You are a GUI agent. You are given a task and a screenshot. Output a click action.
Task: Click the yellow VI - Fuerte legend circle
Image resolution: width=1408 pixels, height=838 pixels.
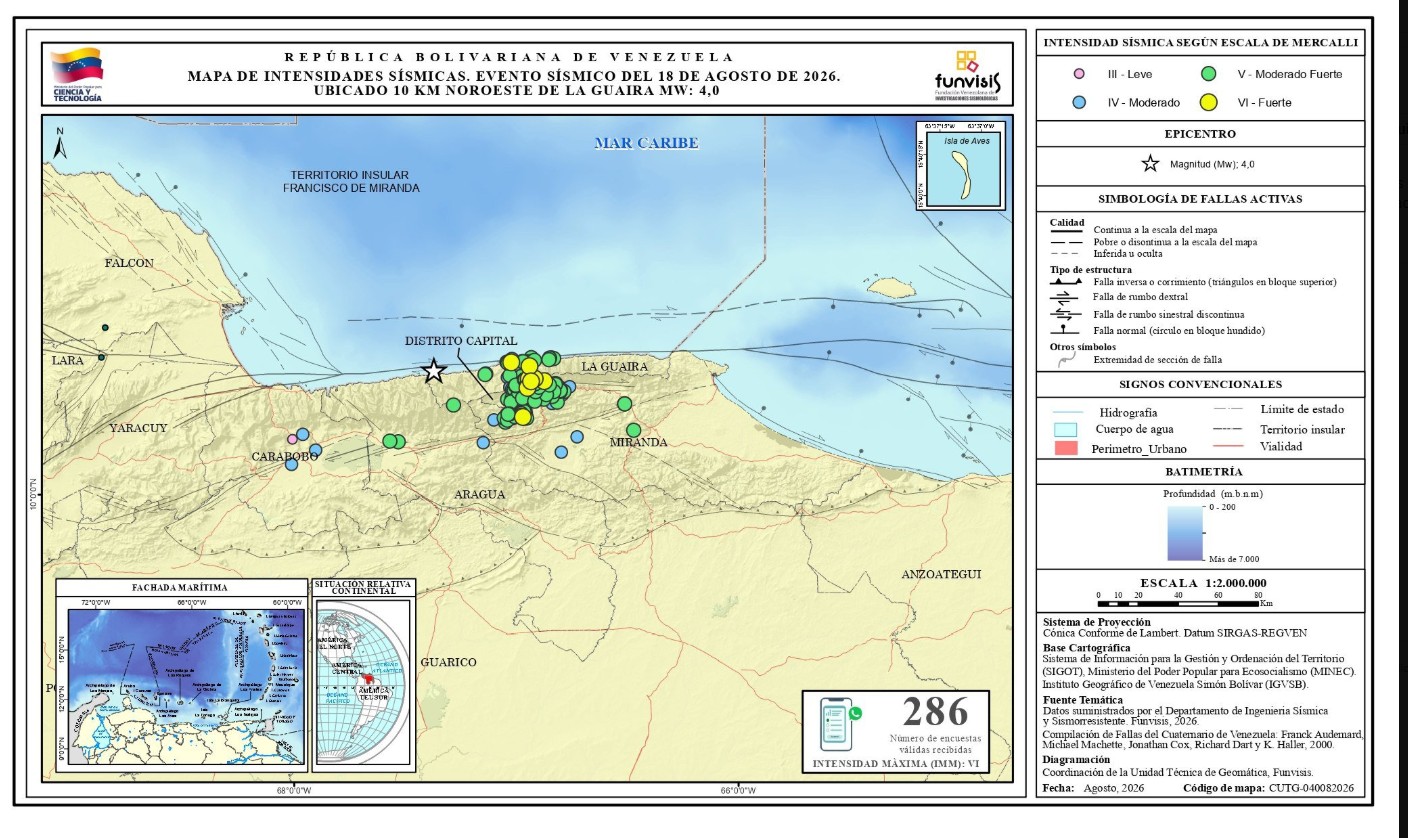point(1208,102)
